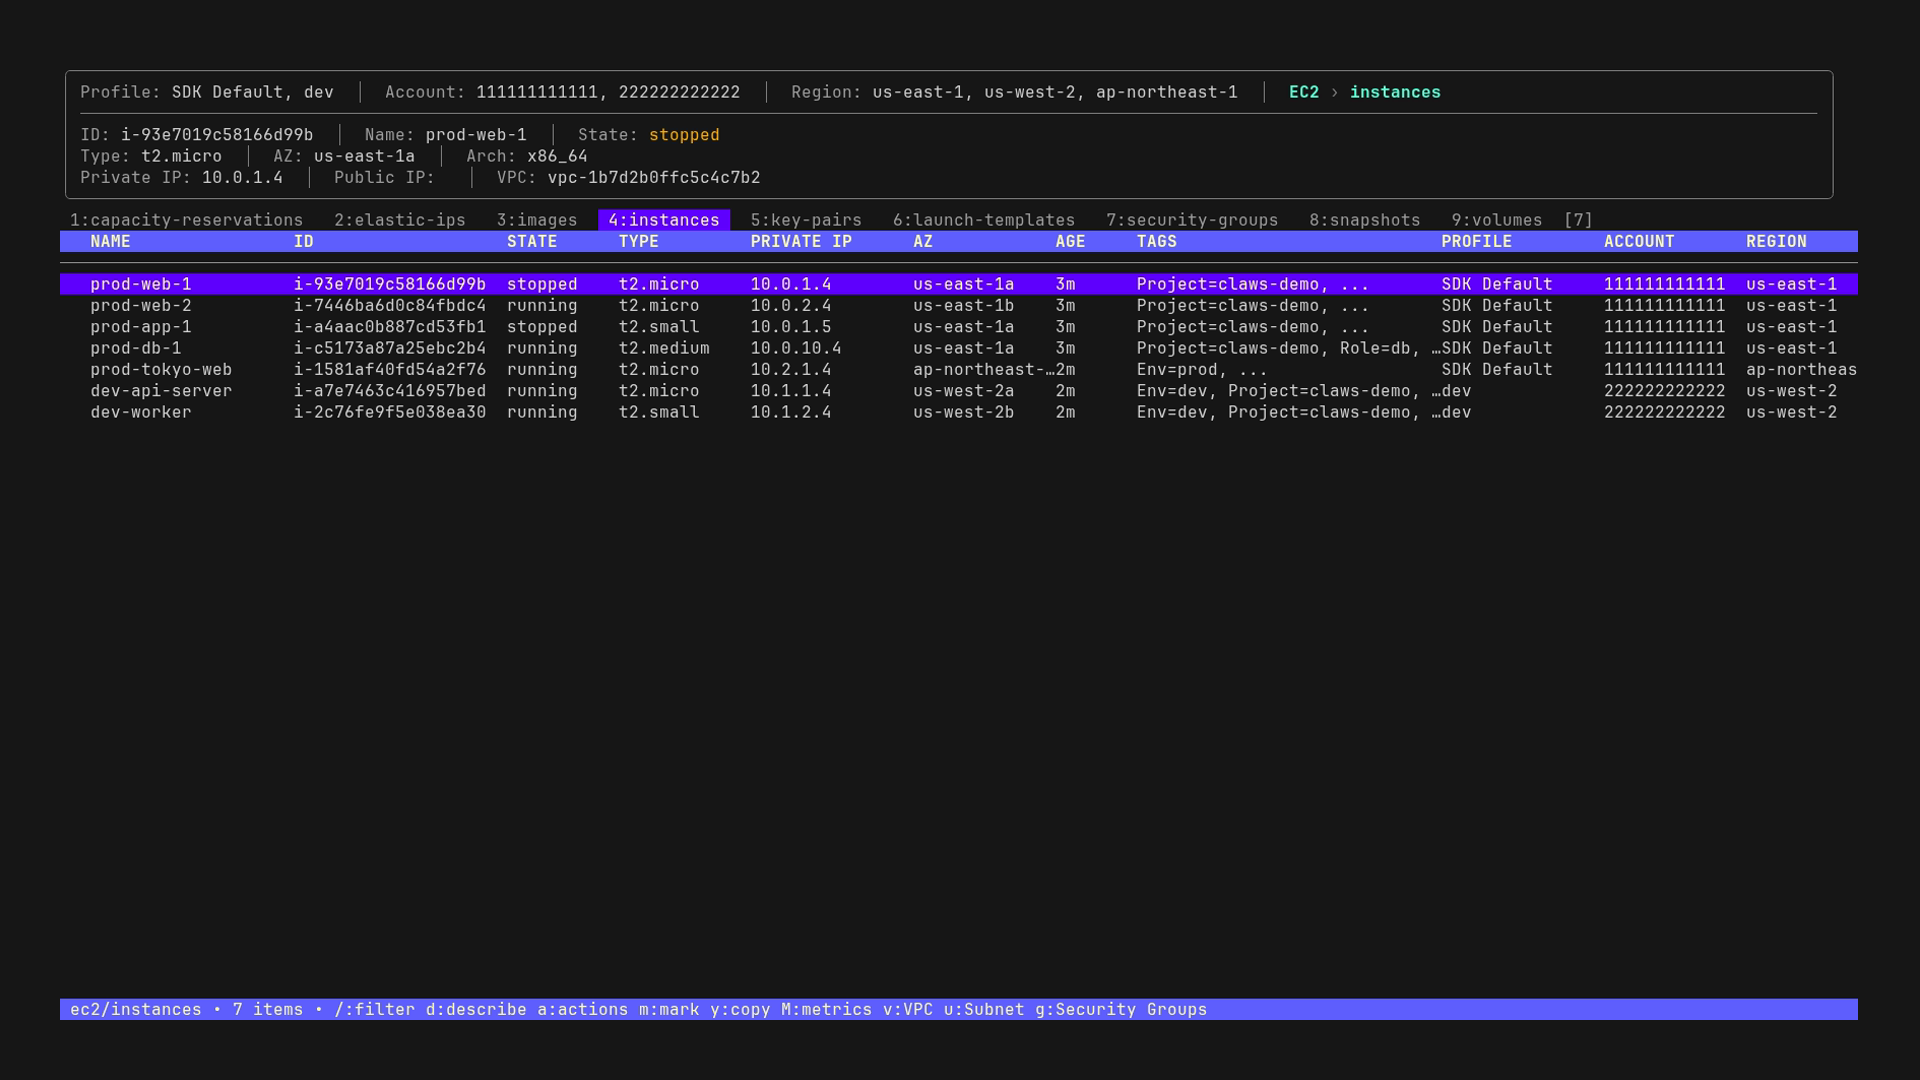Open the launch-templates tab

[983, 220]
